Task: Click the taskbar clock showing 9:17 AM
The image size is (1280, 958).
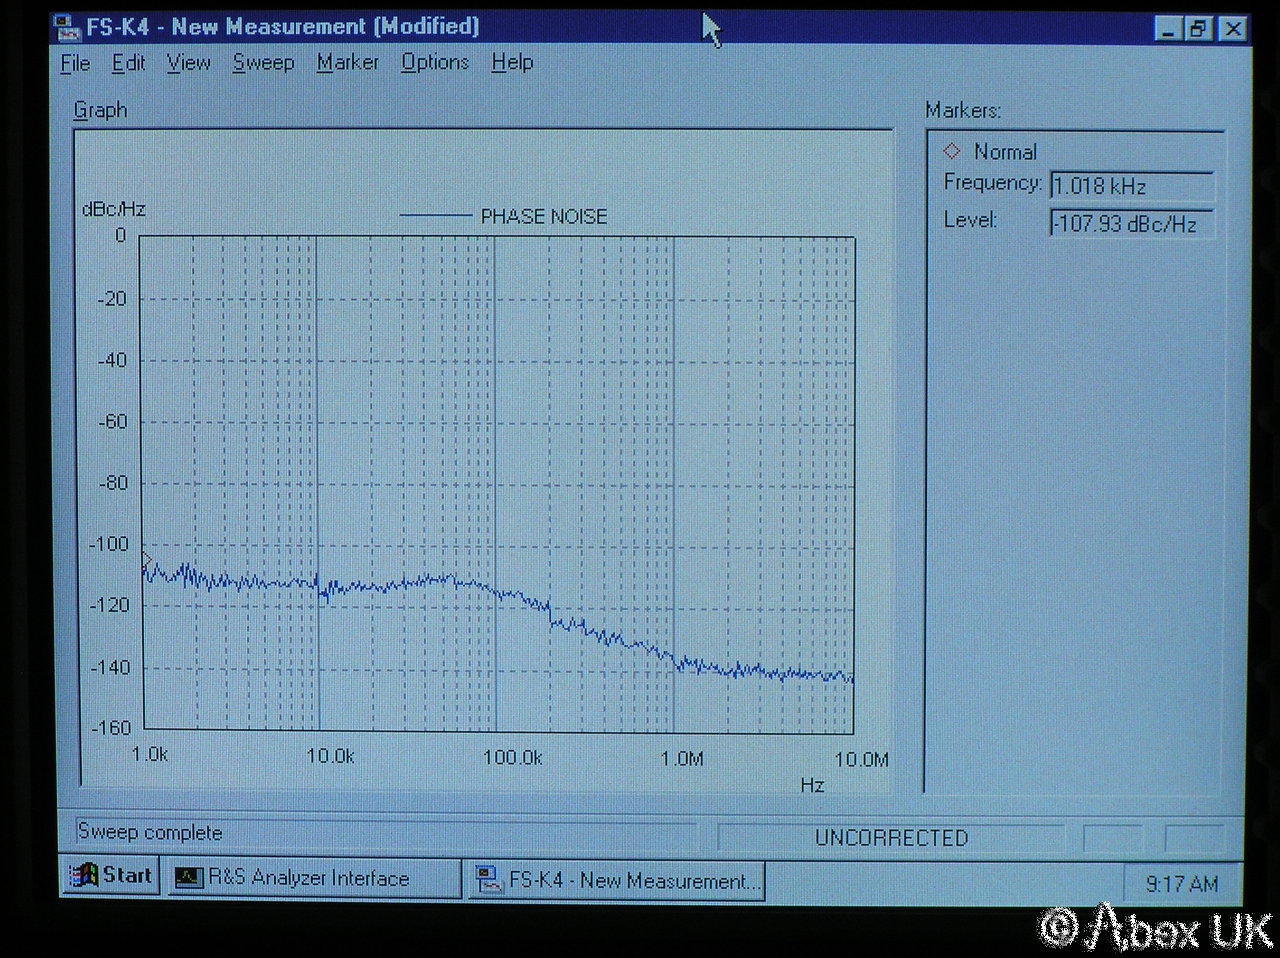Action: point(1181,883)
